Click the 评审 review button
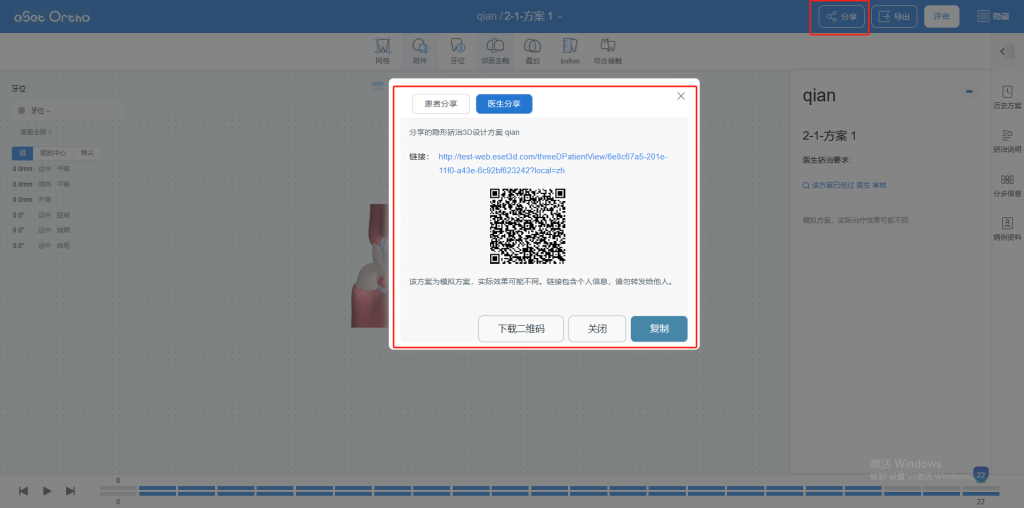 [x=942, y=17]
